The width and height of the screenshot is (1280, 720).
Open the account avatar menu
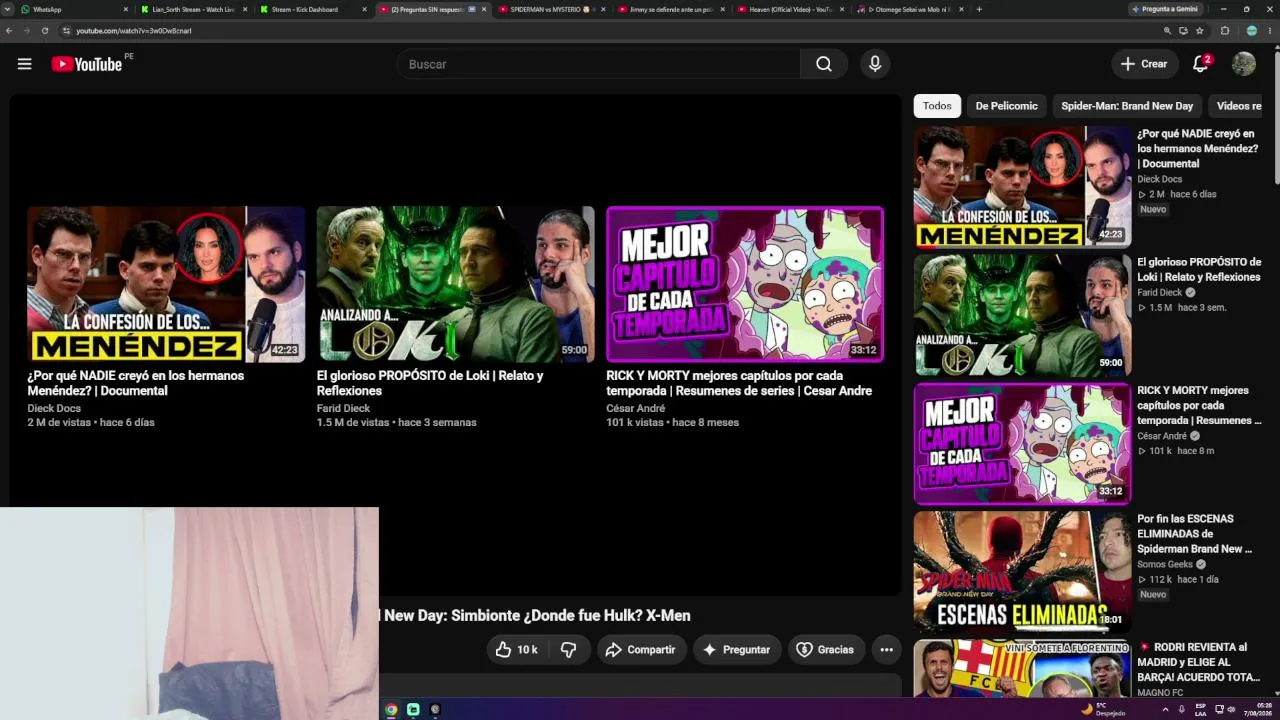[x=1244, y=64]
